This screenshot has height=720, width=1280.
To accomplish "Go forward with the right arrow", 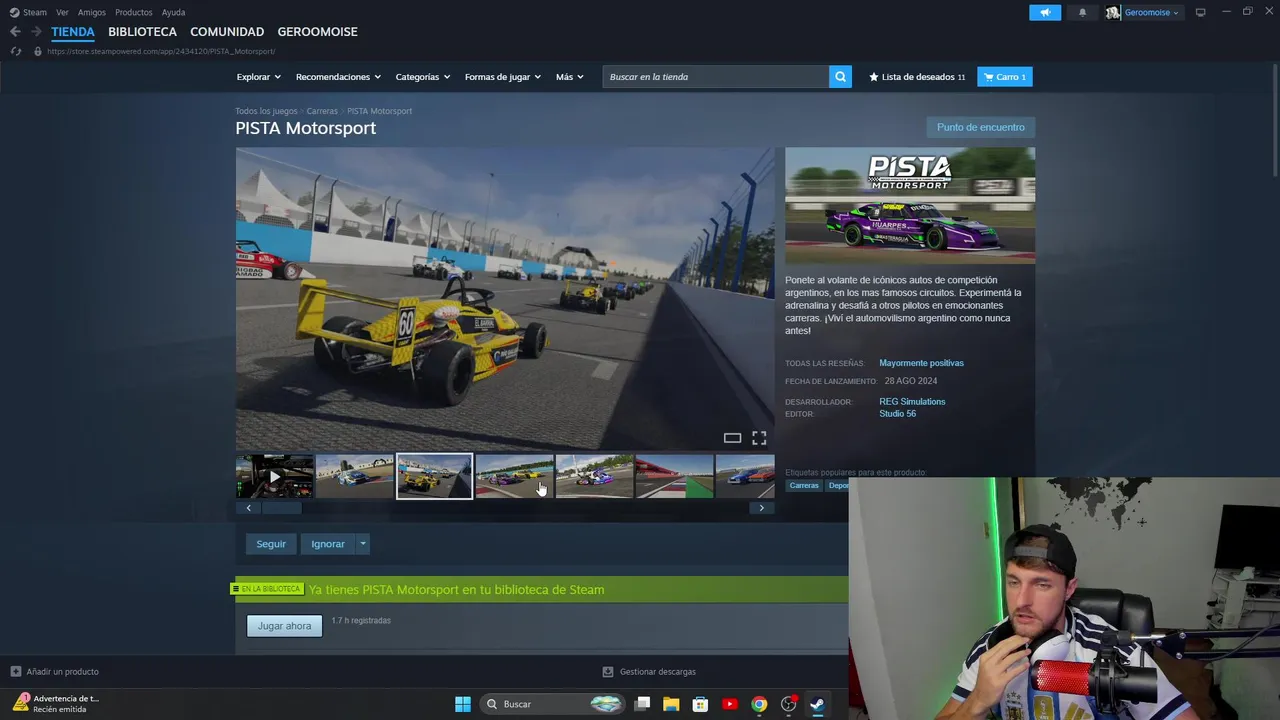I will [x=36, y=32].
